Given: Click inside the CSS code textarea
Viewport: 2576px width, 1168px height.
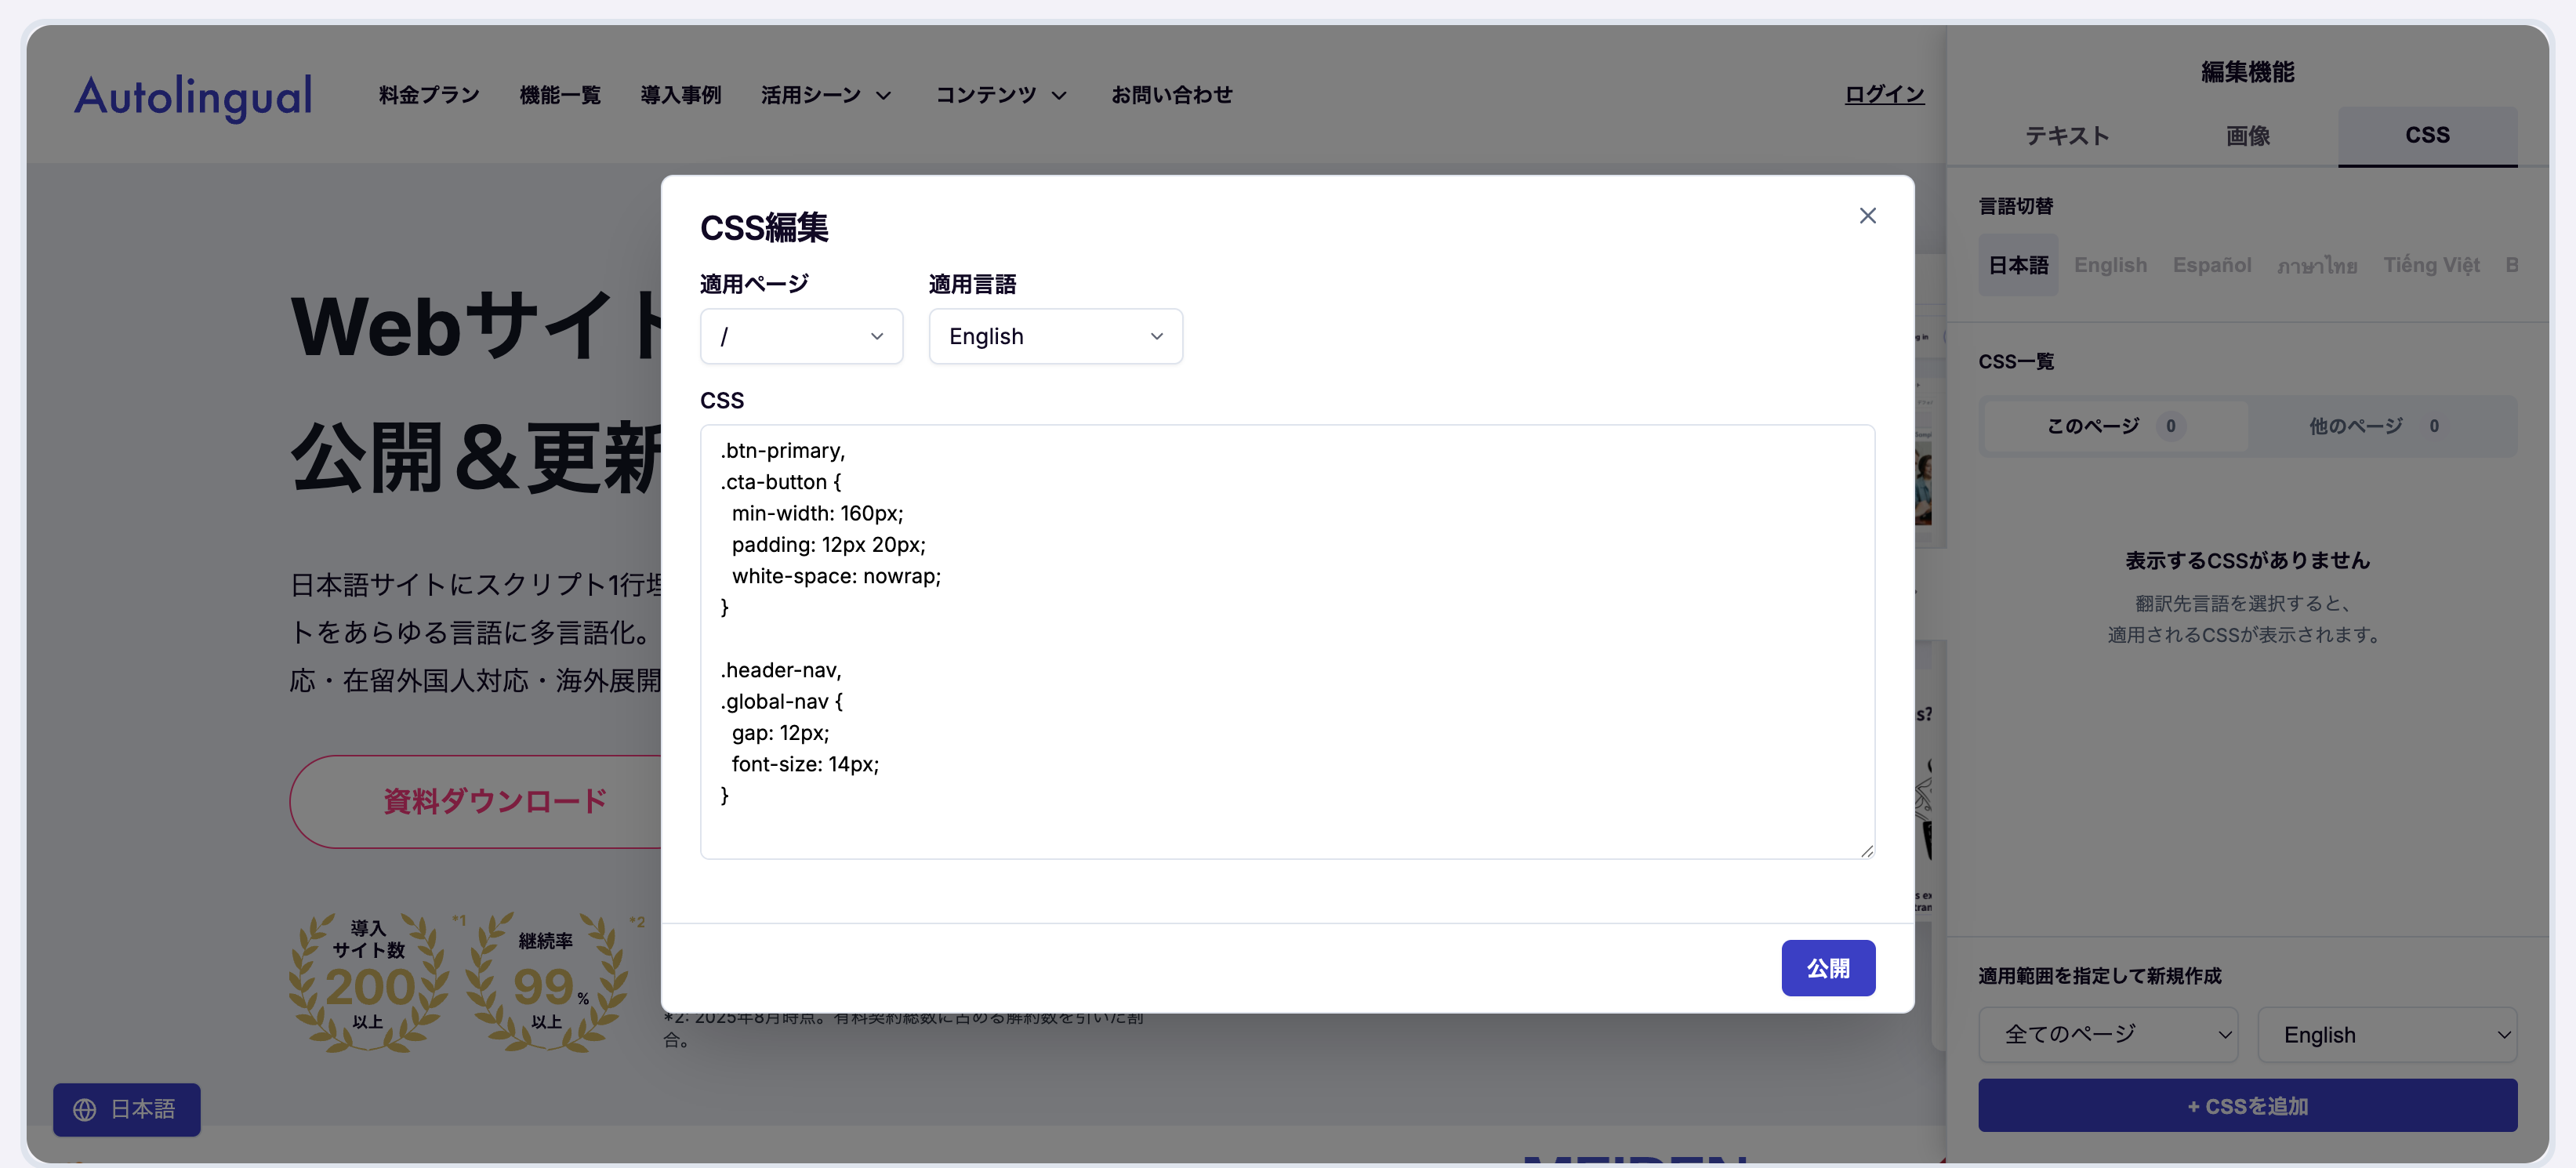Looking at the screenshot, I should tap(1287, 641).
